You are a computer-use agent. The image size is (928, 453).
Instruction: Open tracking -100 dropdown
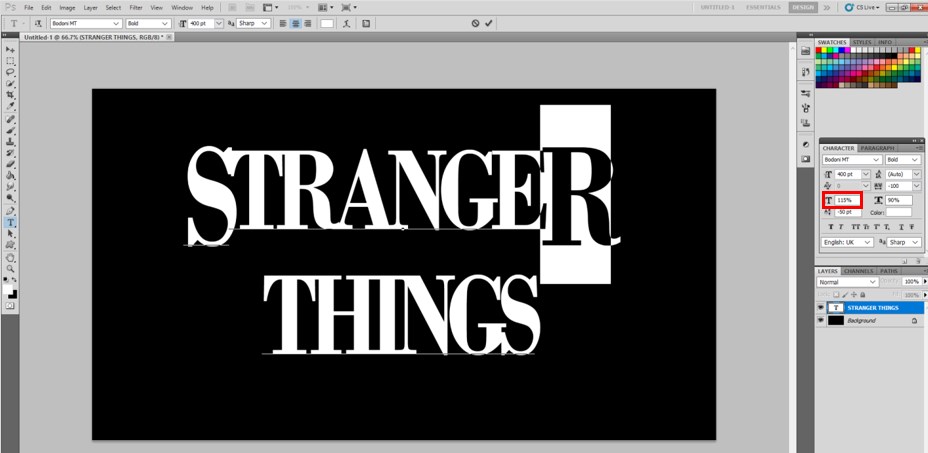point(916,186)
